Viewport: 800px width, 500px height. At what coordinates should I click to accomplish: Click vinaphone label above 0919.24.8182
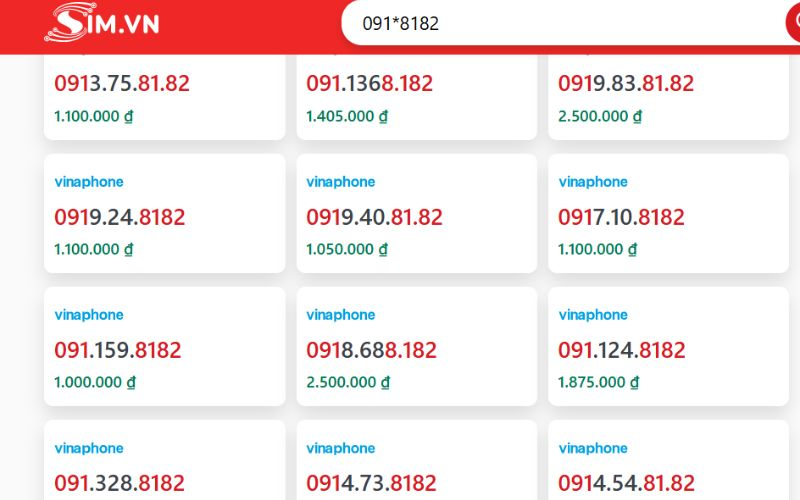(x=89, y=182)
